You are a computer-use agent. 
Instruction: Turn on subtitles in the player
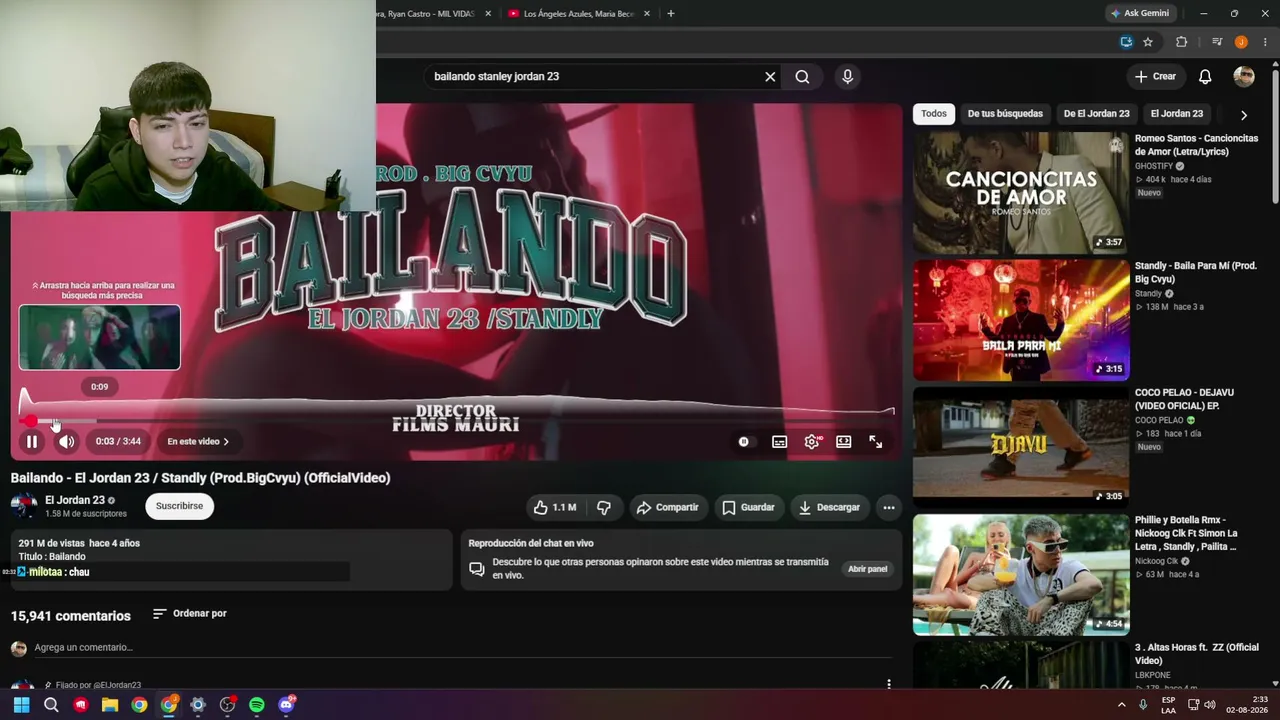779,441
